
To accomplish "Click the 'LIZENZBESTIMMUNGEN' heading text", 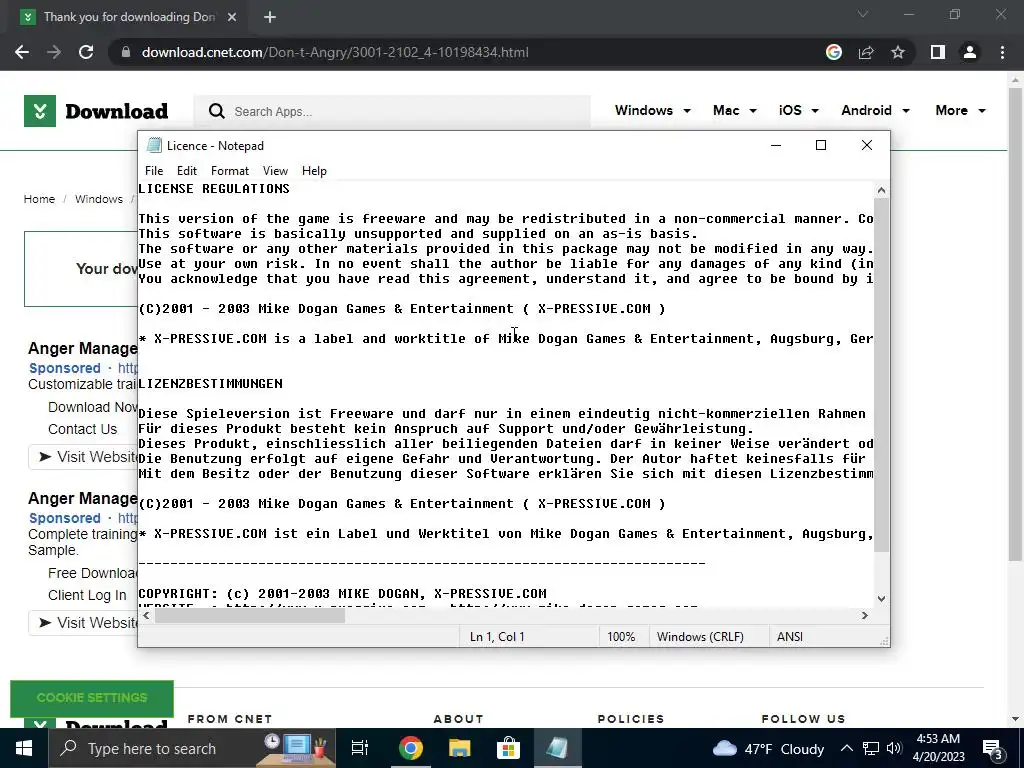I will pos(210,383).
